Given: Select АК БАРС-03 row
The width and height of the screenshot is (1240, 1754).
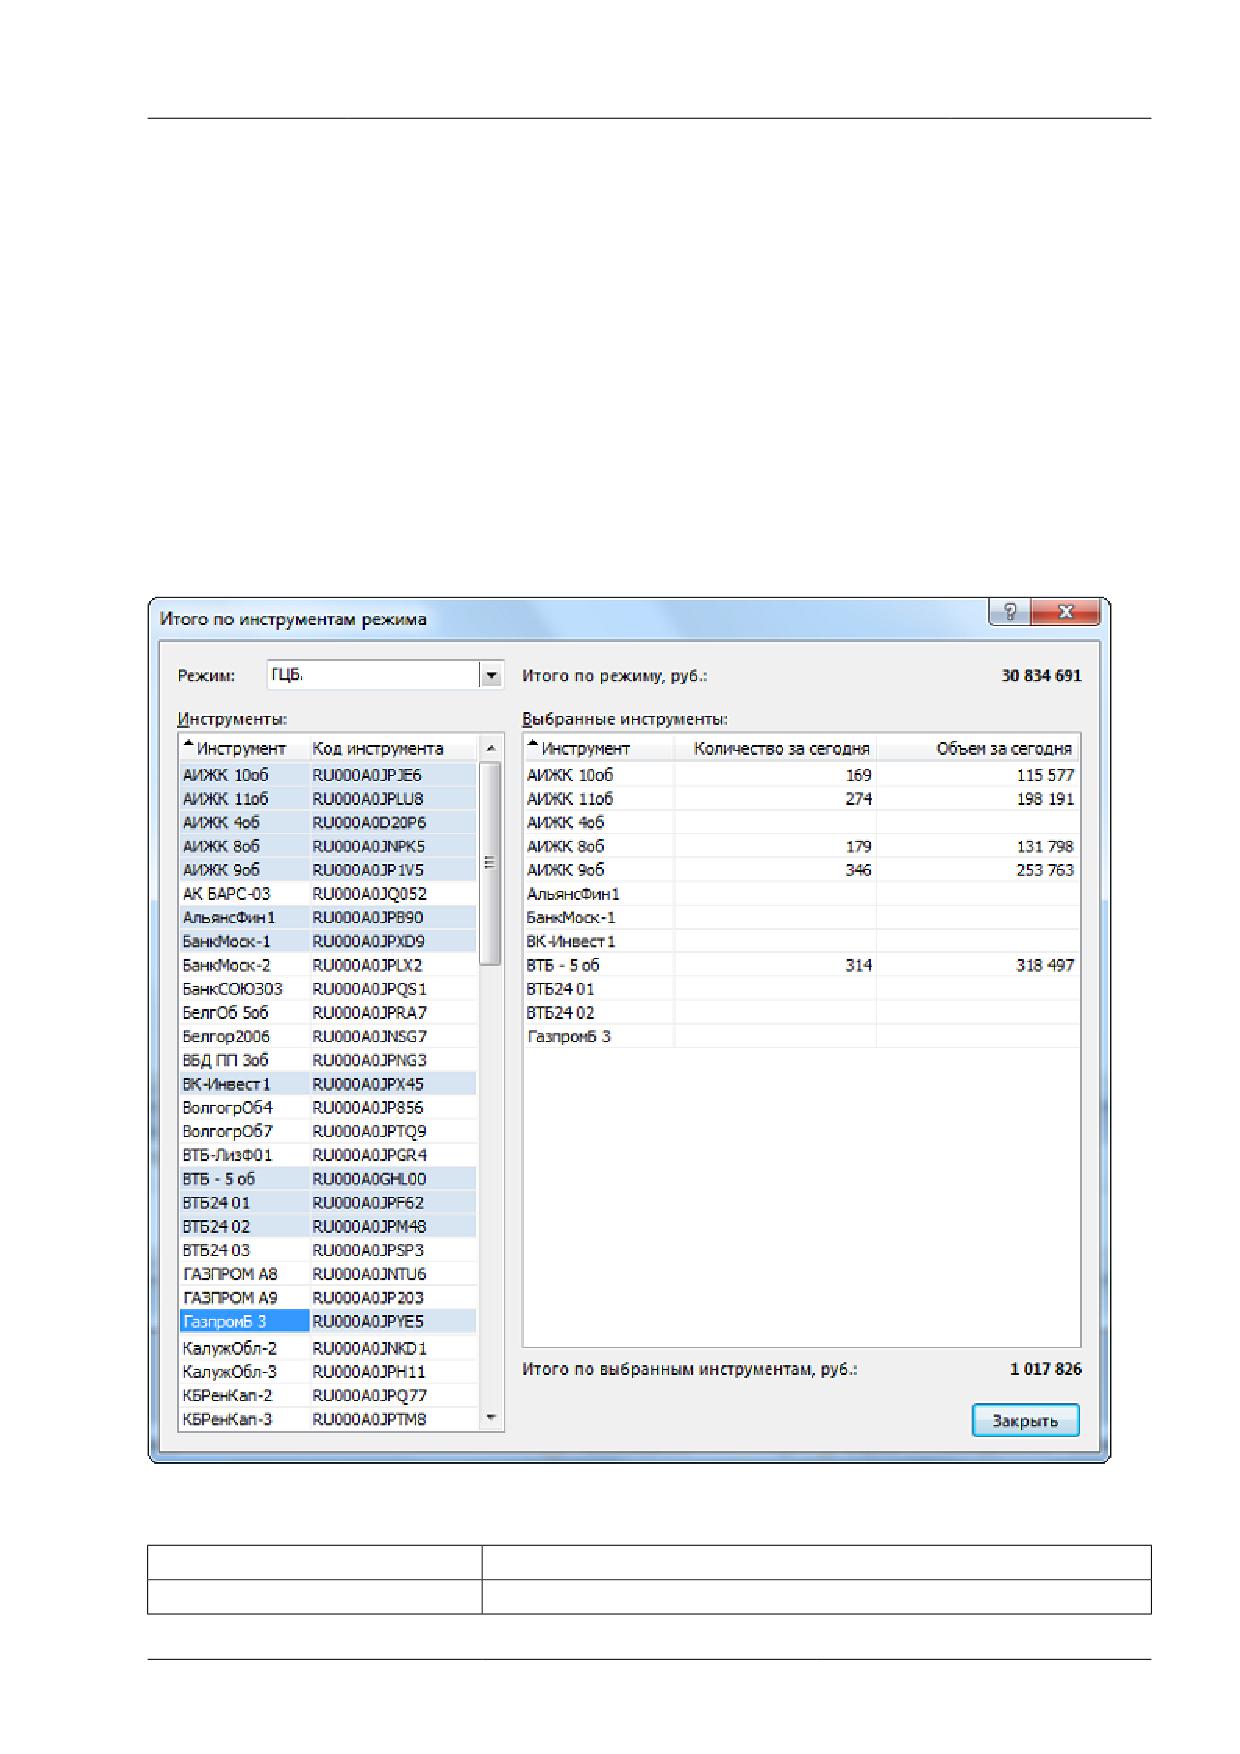Looking at the screenshot, I should pyautogui.click(x=328, y=894).
